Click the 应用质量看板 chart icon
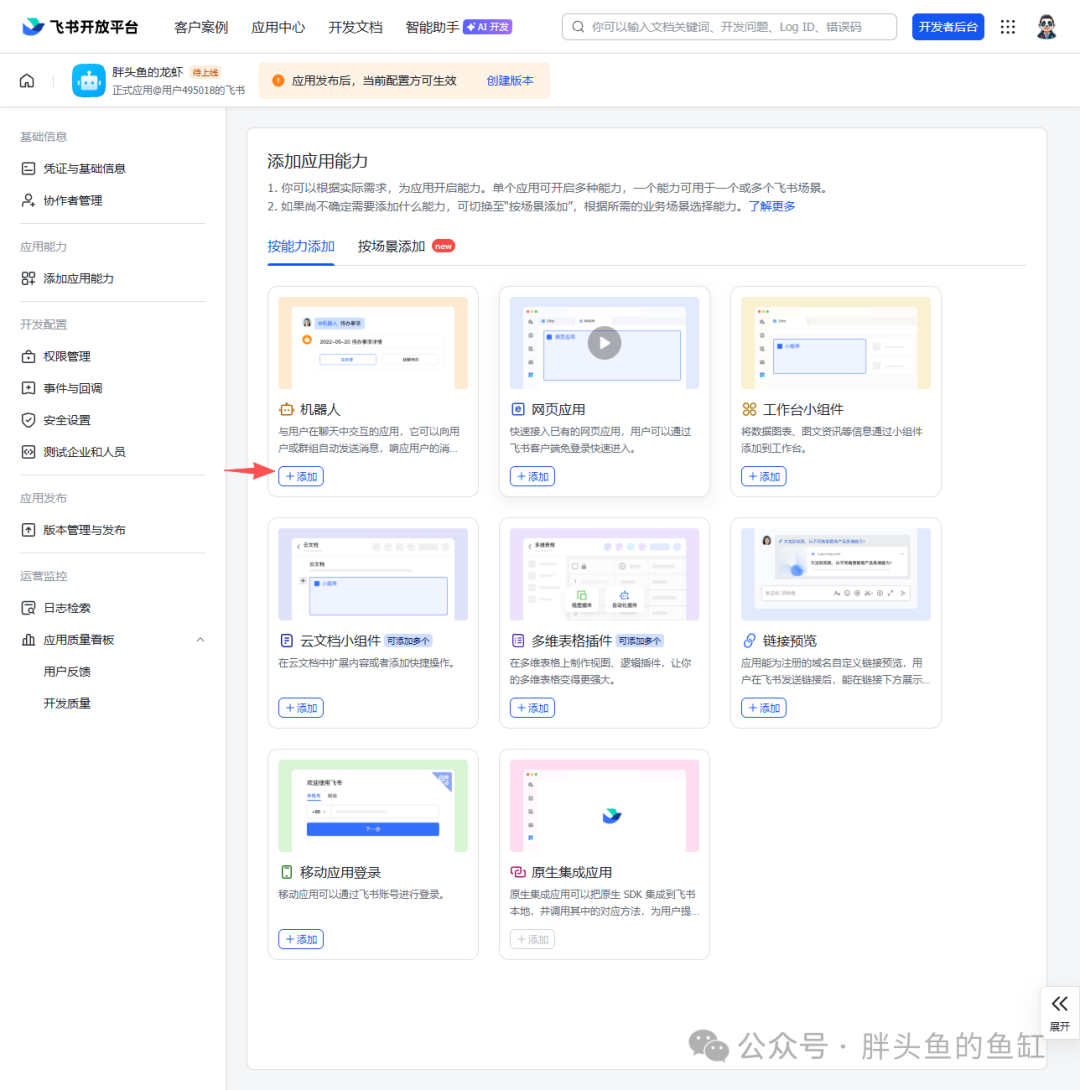1080x1090 pixels. [28, 640]
